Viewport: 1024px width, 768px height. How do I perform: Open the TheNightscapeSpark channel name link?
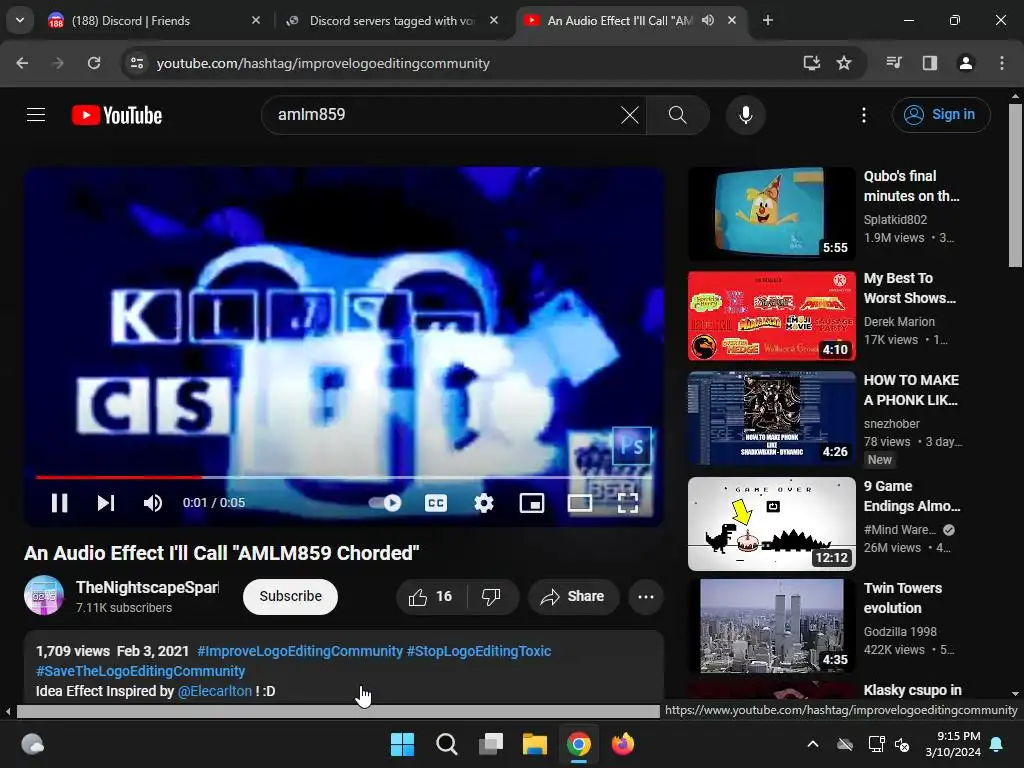click(148, 587)
